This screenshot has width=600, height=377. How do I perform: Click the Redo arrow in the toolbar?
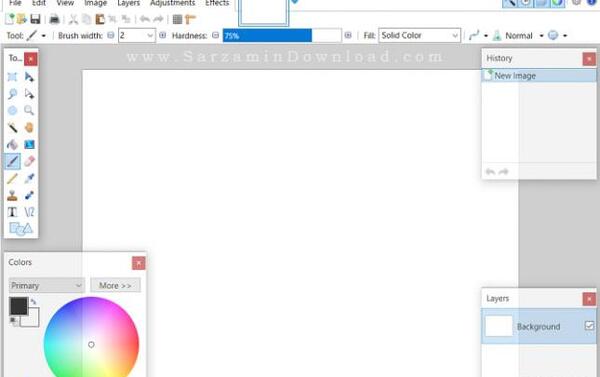(x=158, y=19)
